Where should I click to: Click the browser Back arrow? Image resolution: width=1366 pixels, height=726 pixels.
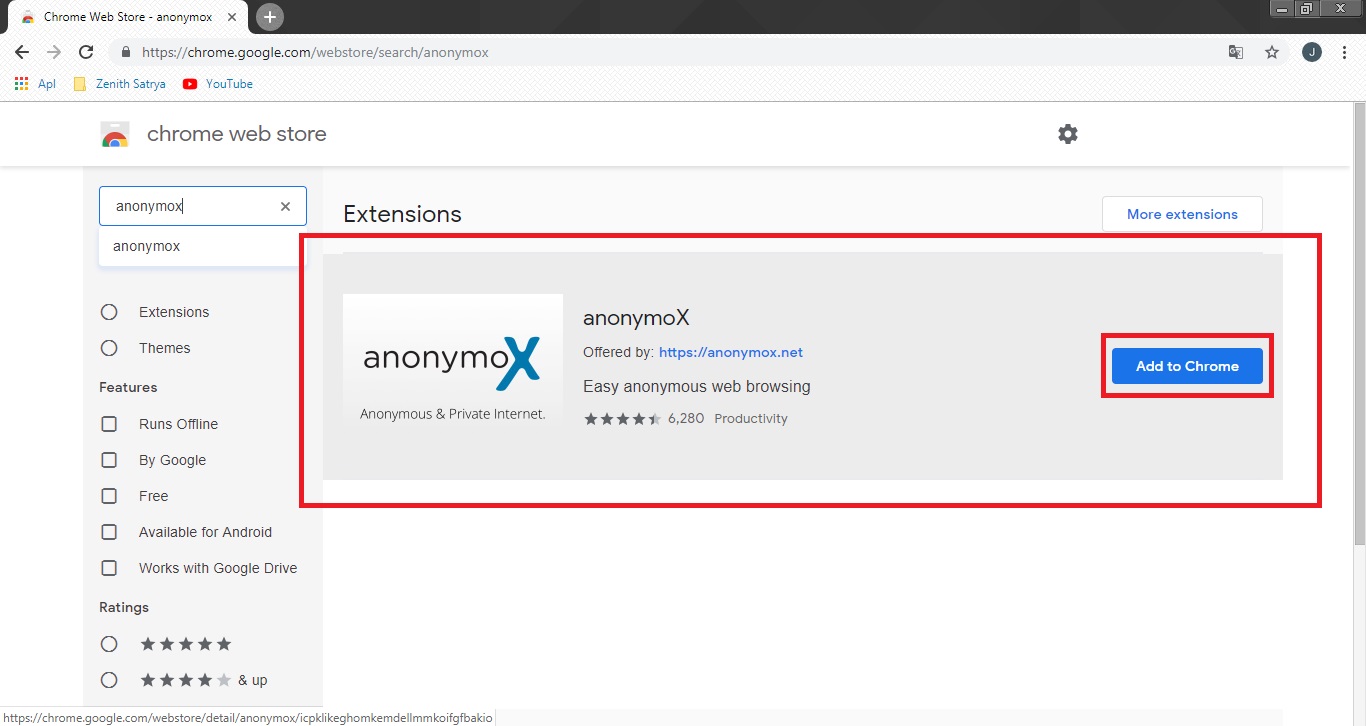(22, 52)
